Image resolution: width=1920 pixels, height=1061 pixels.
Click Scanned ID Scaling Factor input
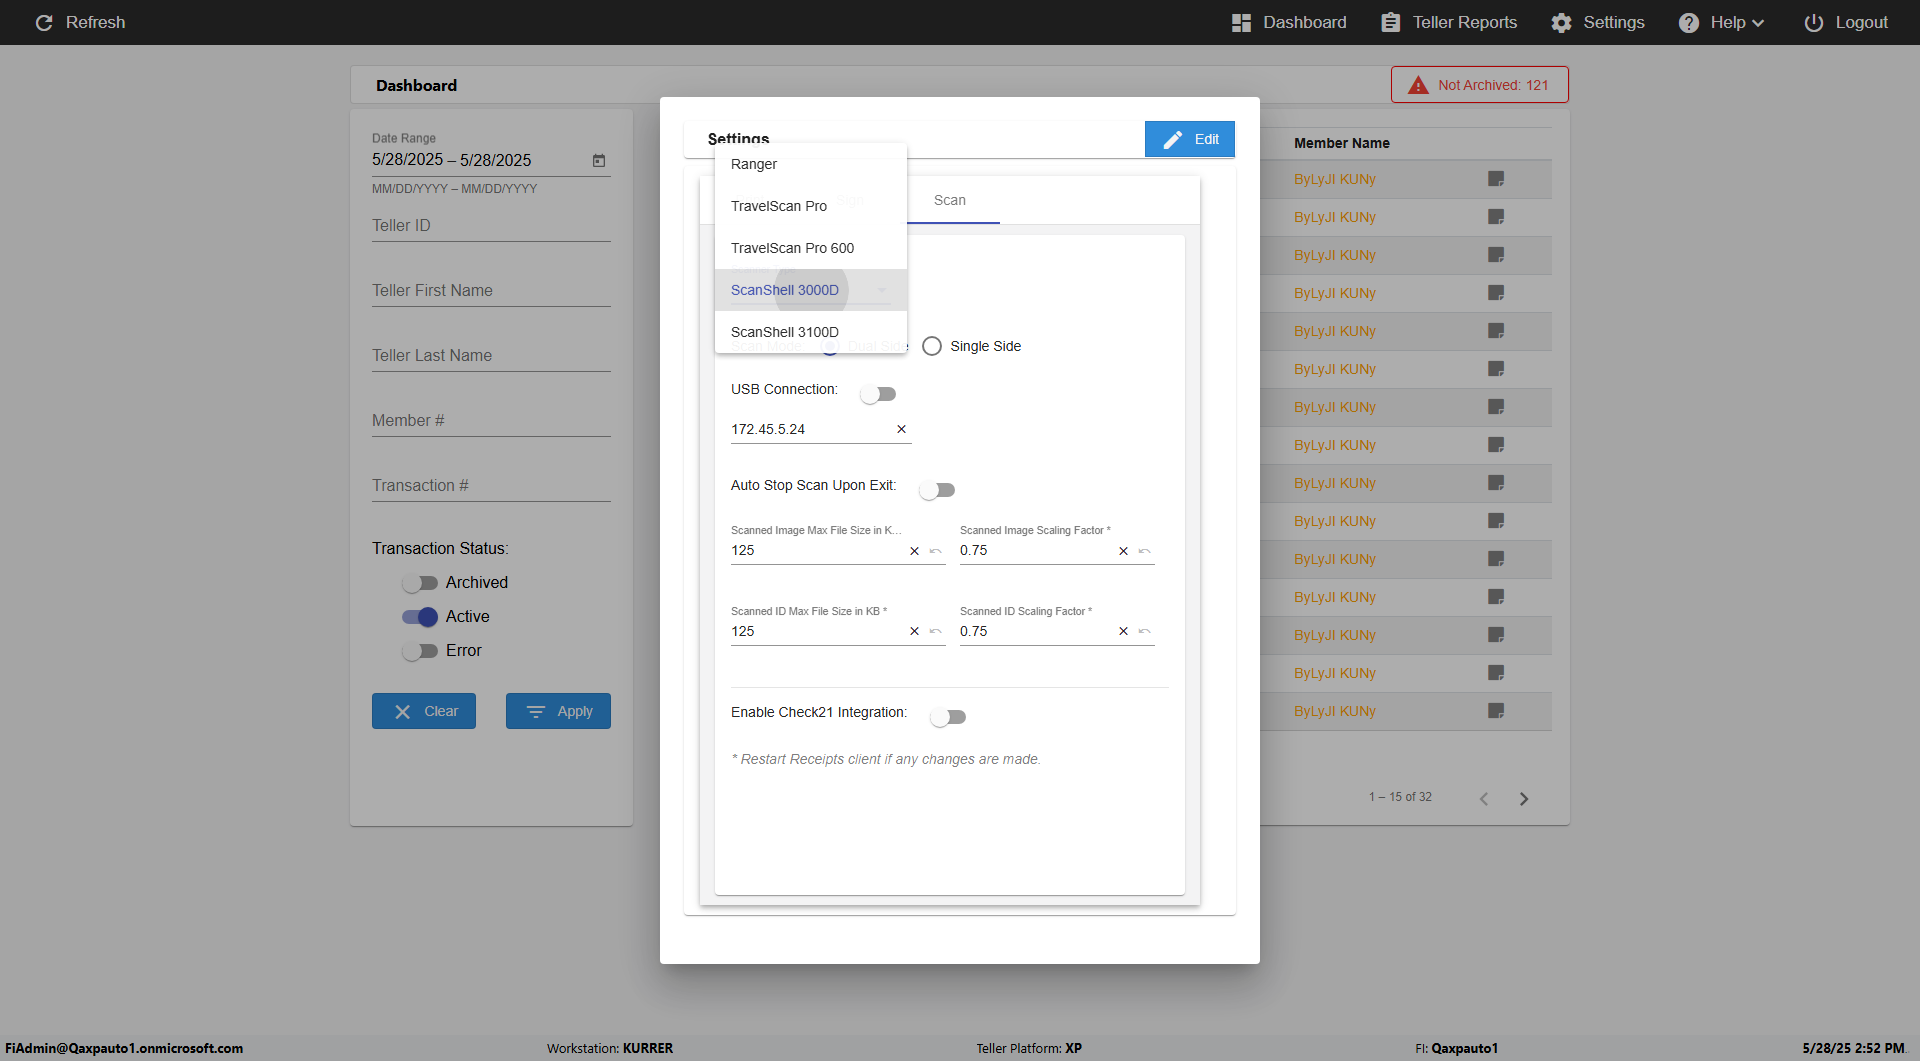coord(1035,632)
